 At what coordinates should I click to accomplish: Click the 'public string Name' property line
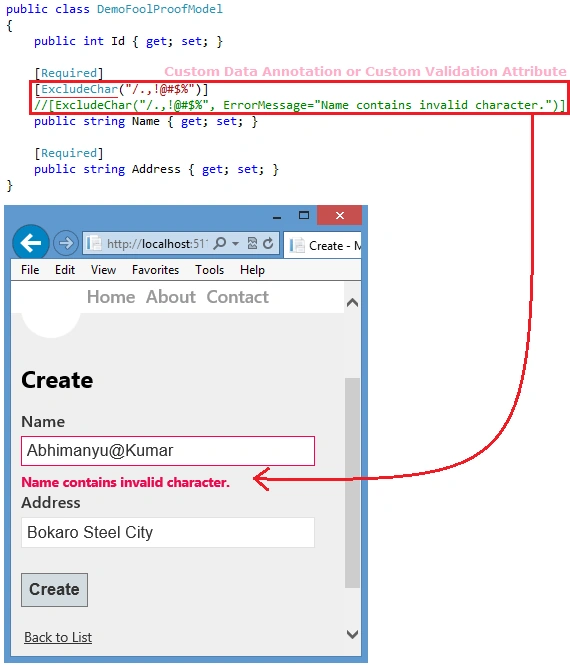pos(146,121)
